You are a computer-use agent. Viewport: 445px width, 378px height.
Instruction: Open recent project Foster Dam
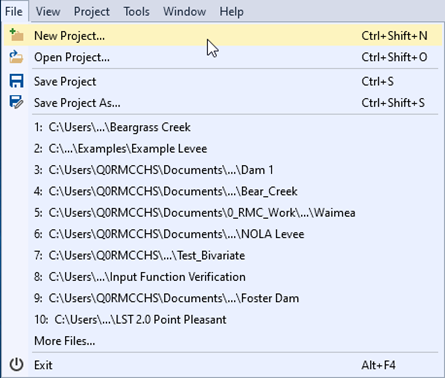tap(223, 298)
